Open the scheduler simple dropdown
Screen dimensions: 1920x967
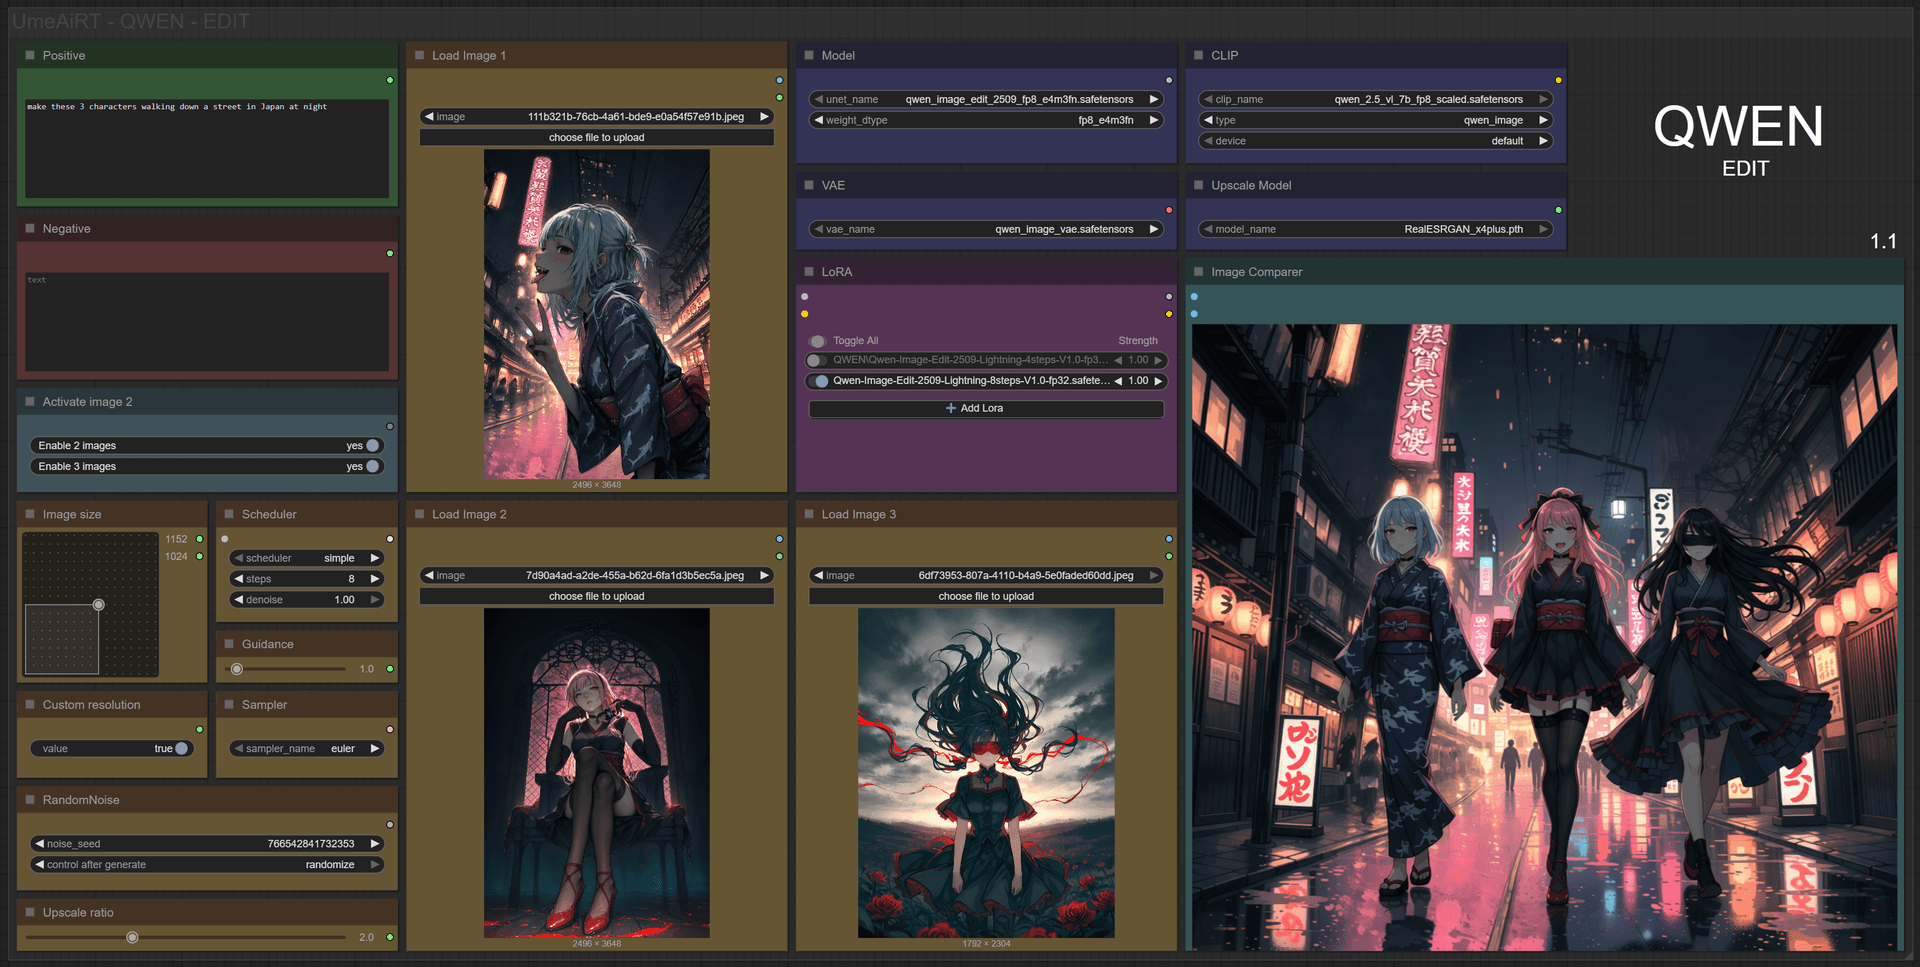pos(307,558)
